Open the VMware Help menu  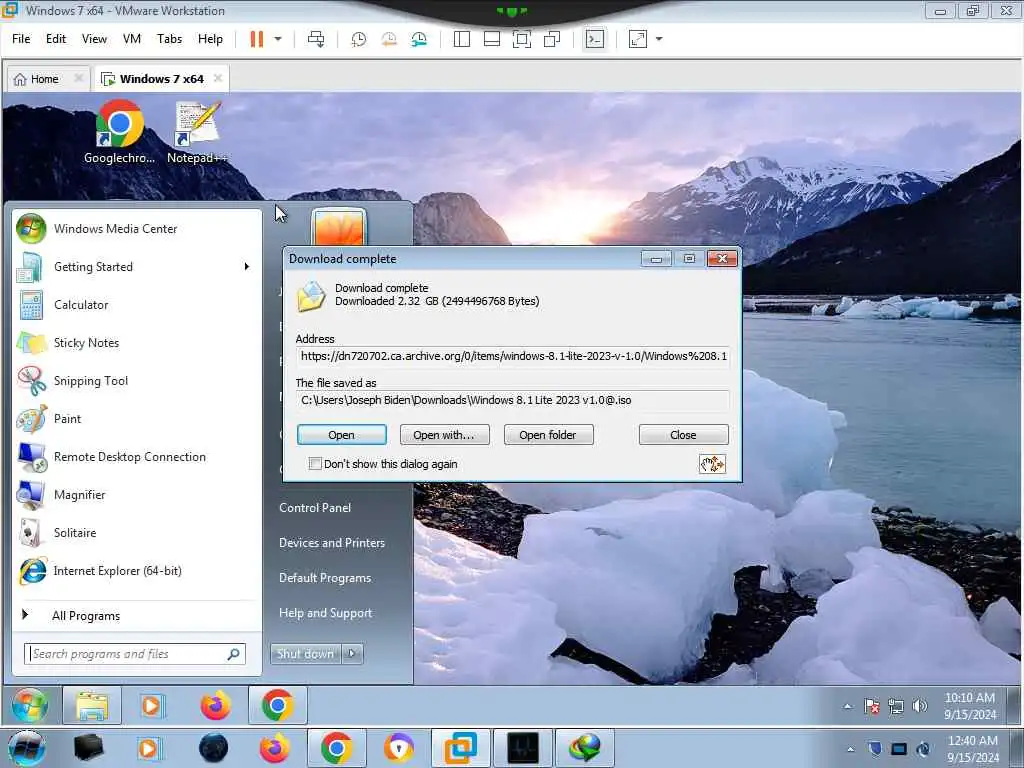210,39
